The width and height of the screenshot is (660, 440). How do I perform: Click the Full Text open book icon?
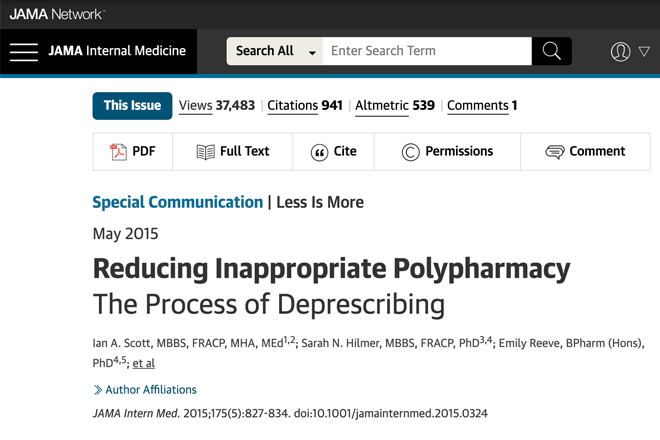pyautogui.click(x=205, y=152)
